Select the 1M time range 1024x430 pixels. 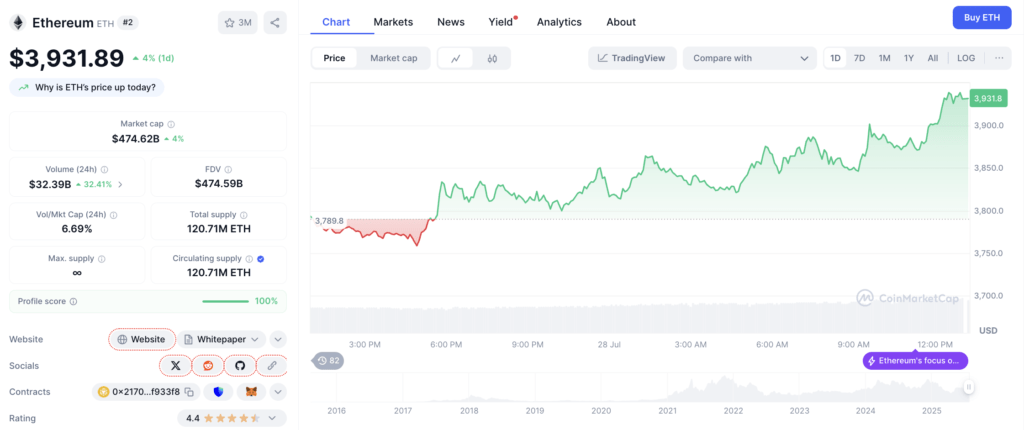(x=884, y=58)
